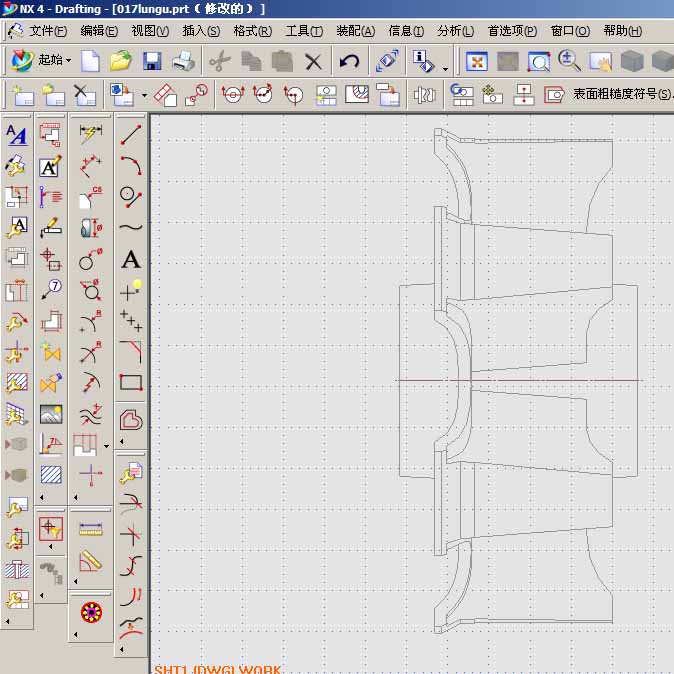Open the 首选项(P) menu
This screenshot has height=674, width=674.
512,31
